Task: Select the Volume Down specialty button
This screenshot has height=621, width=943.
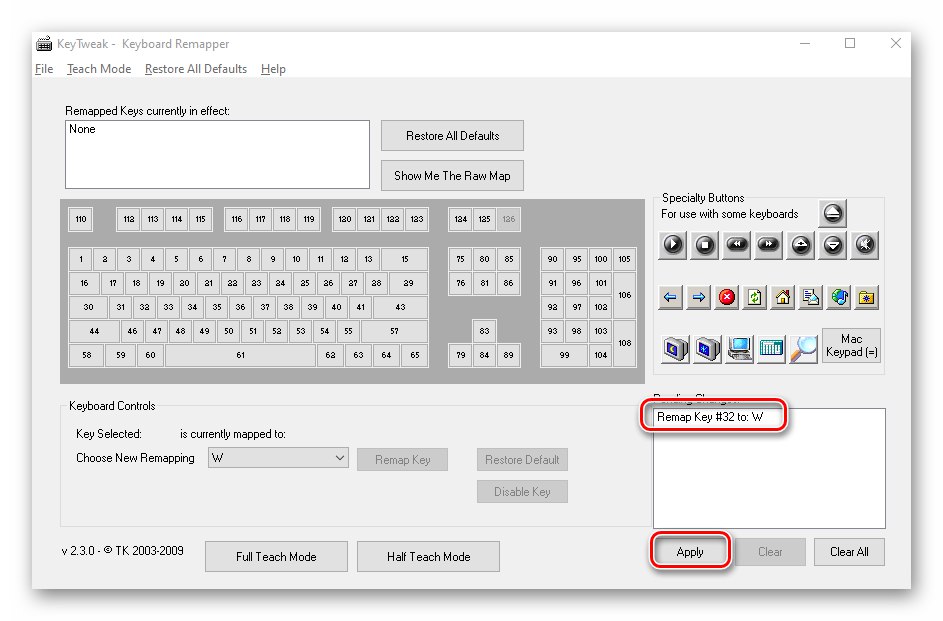Action: click(x=833, y=245)
